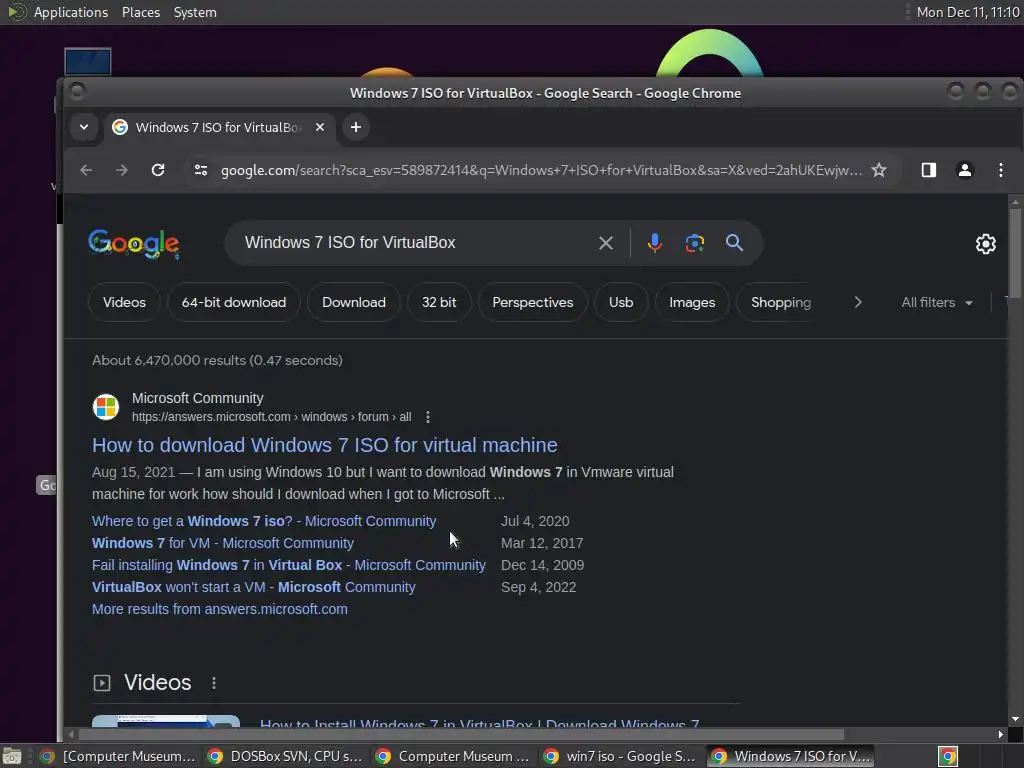The height and width of the screenshot is (768, 1024).
Task: Open more options for Microsoft Community result
Action: (x=428, y=417)
